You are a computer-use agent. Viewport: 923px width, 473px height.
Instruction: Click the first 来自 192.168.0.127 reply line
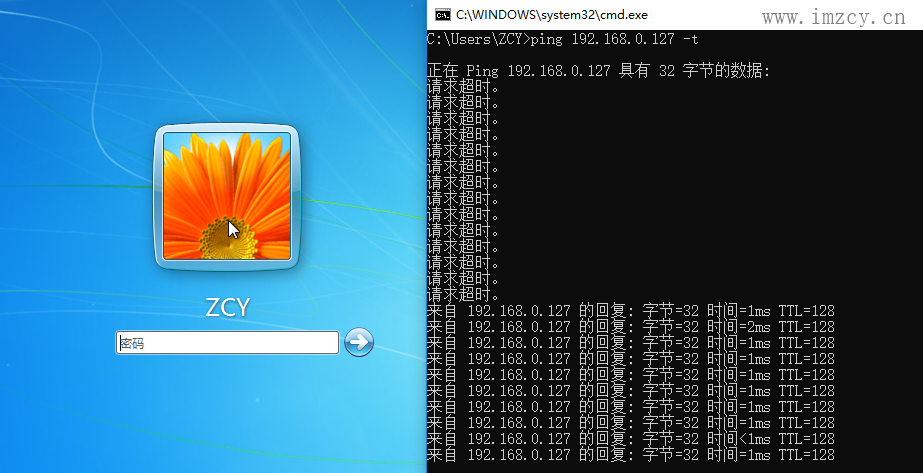point(630,311)
